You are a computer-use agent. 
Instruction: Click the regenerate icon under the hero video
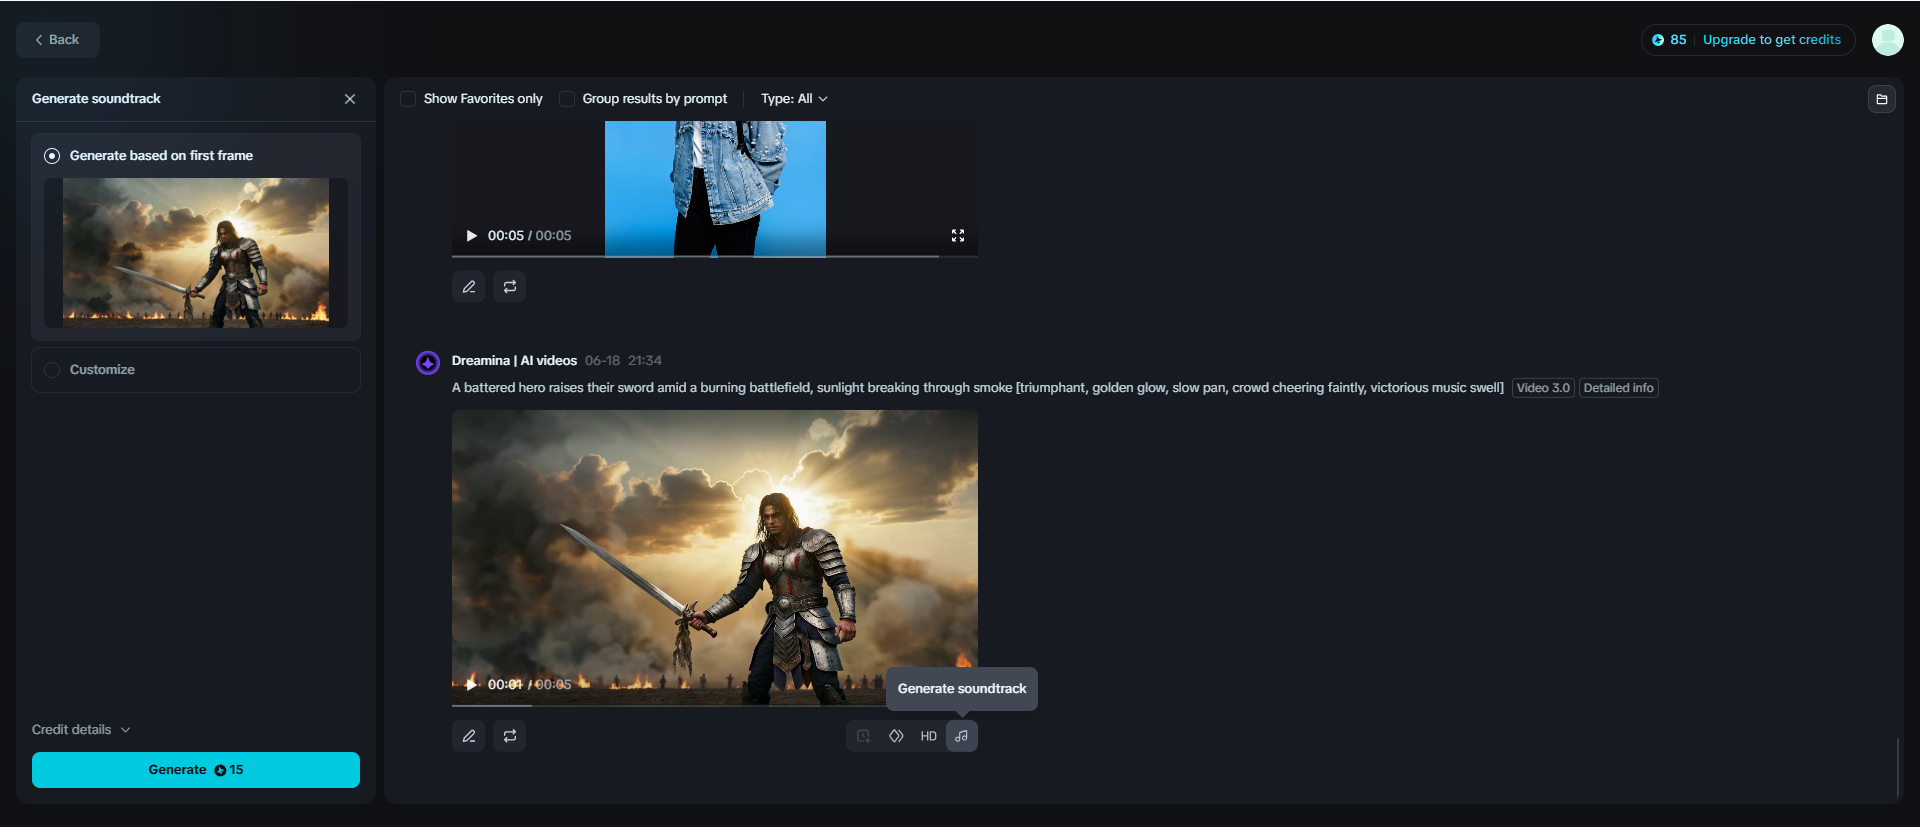(510, 736)
